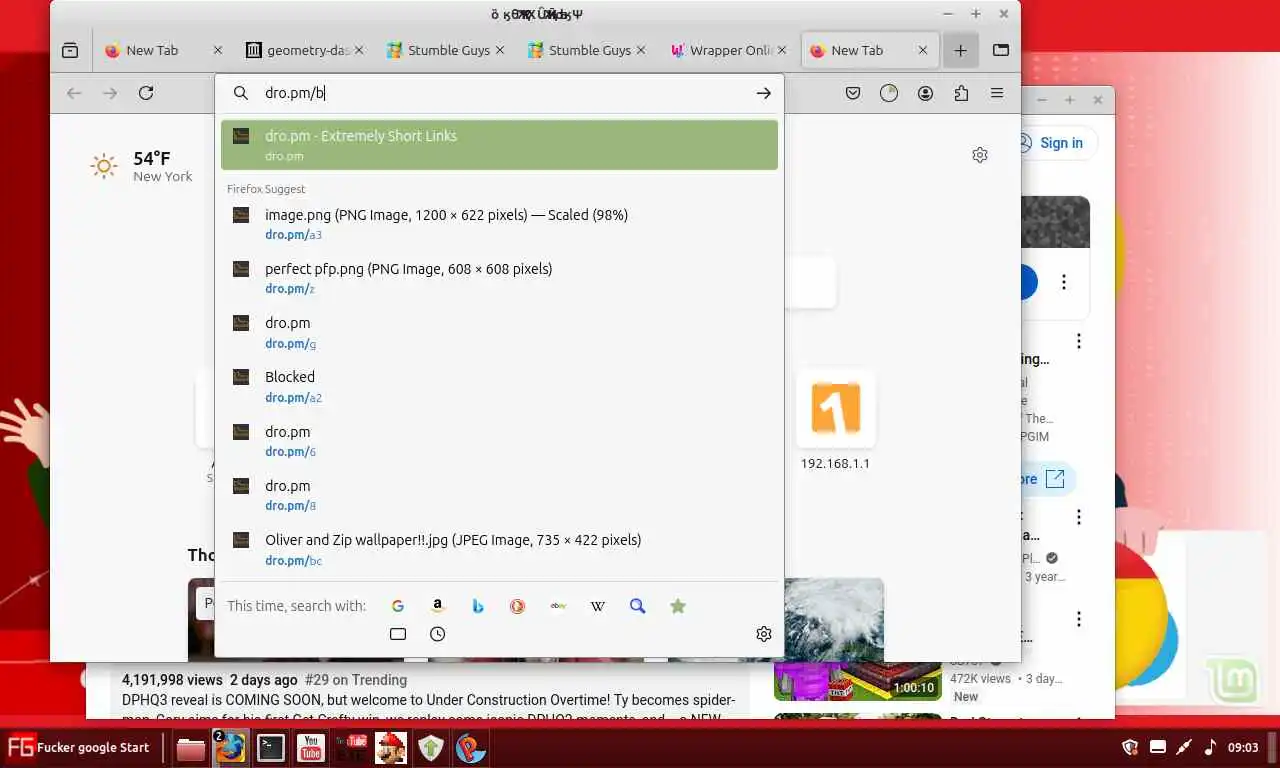This screenshot has width=1280, height=768.
Task: Search this time with Bing
Action: click(x=478, y=606)
